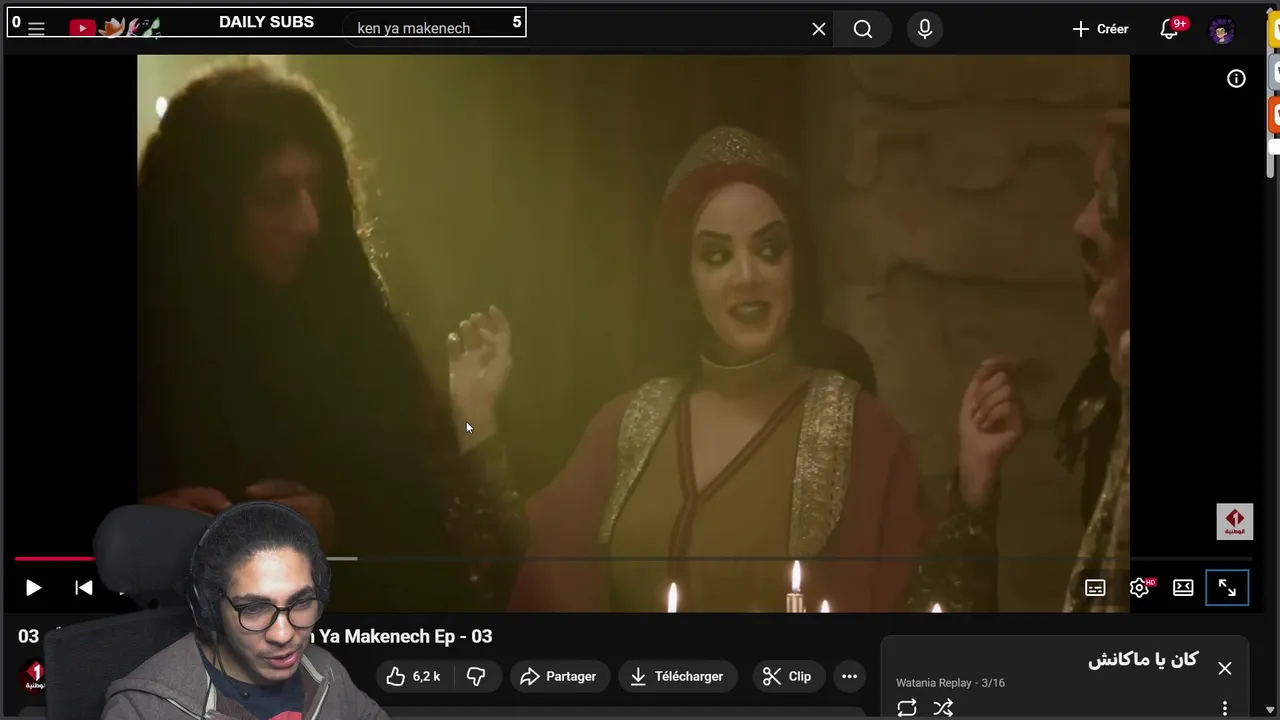The height and width of the screenshot is (720, 1280).
Task: Jump to the previous video in playlist
Action: (84, 588)
